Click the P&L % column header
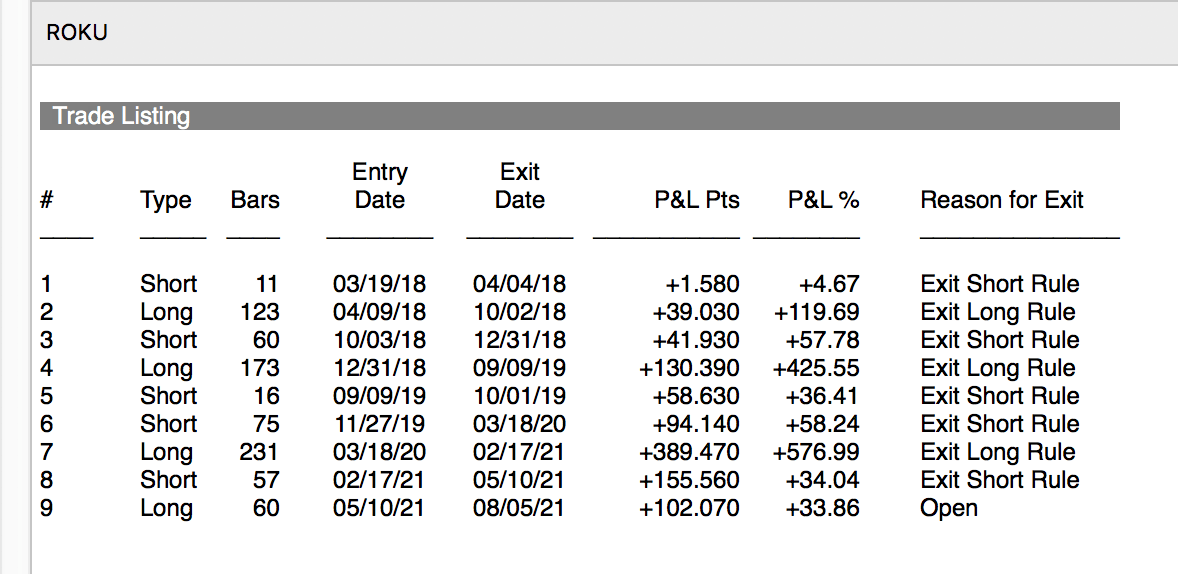1178x574 pixels. point(823,200)
